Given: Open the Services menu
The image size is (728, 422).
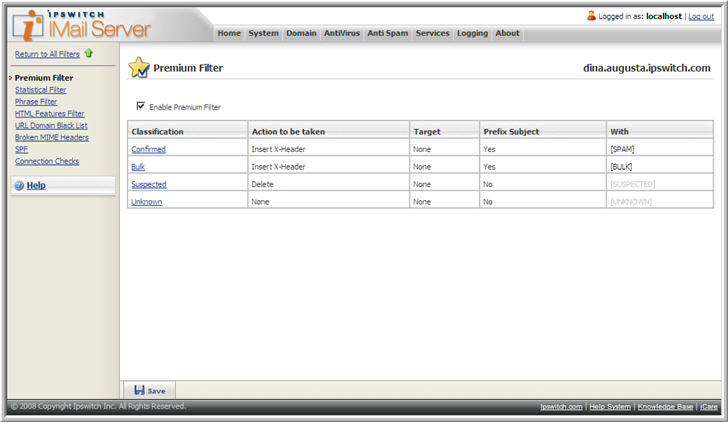Looking at the screenshot, I should click(432, 33).
